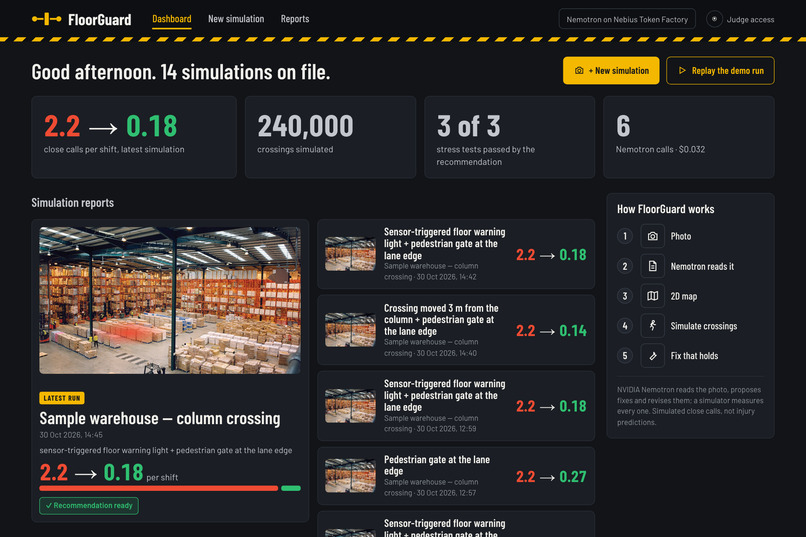Open the 3 of 3 stress tests card
806x537 pixels.
(x=509, y=137)
